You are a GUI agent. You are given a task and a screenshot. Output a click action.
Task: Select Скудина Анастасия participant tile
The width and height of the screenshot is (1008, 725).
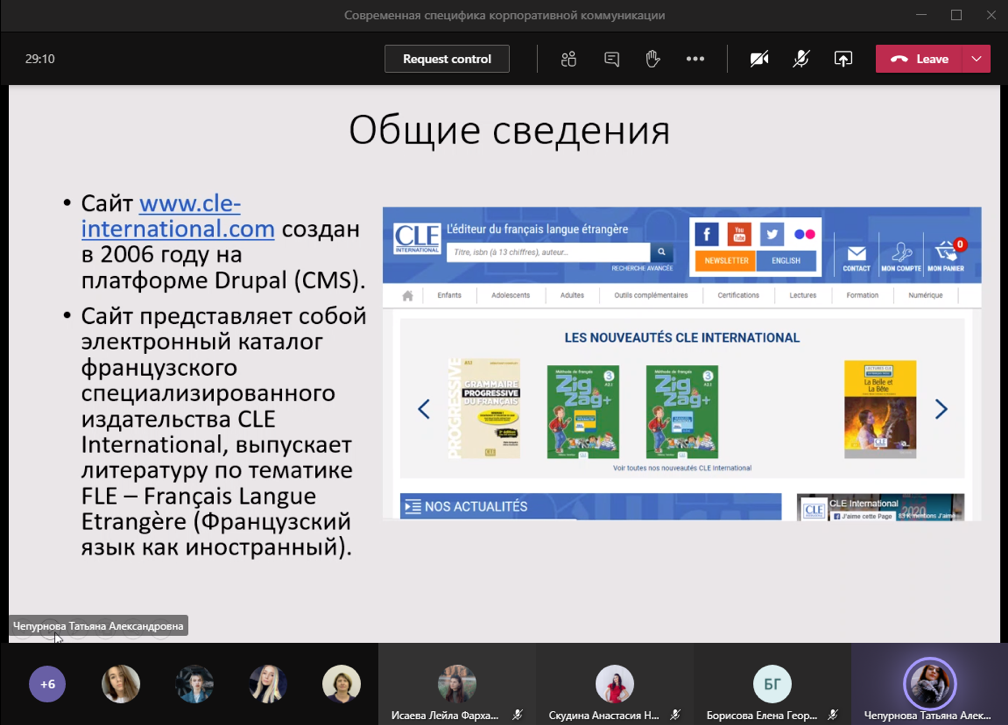tap(615, 684)
